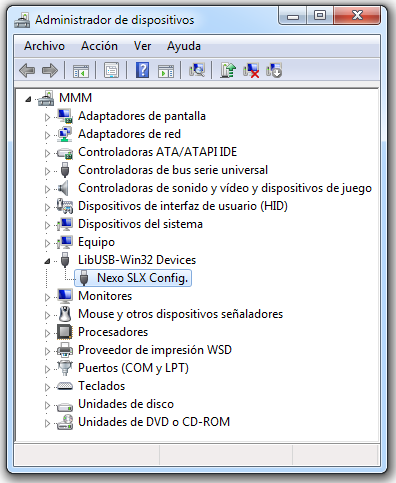396x483 pixels.
Task: Click the keyboard icon beside Teclados
Action: (65, 386)
